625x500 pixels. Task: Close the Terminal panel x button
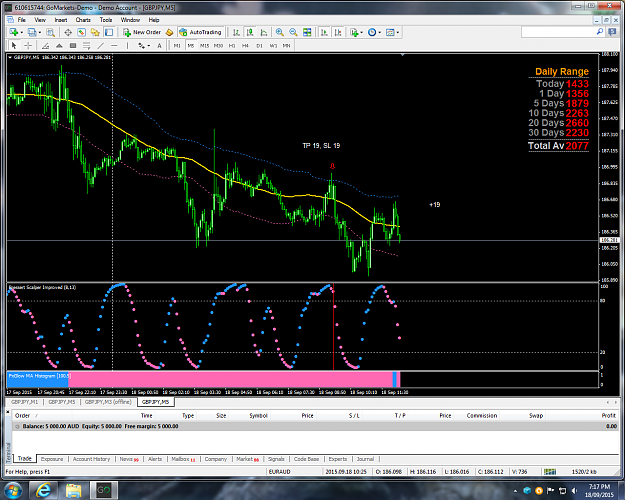(x=8, y=411)
